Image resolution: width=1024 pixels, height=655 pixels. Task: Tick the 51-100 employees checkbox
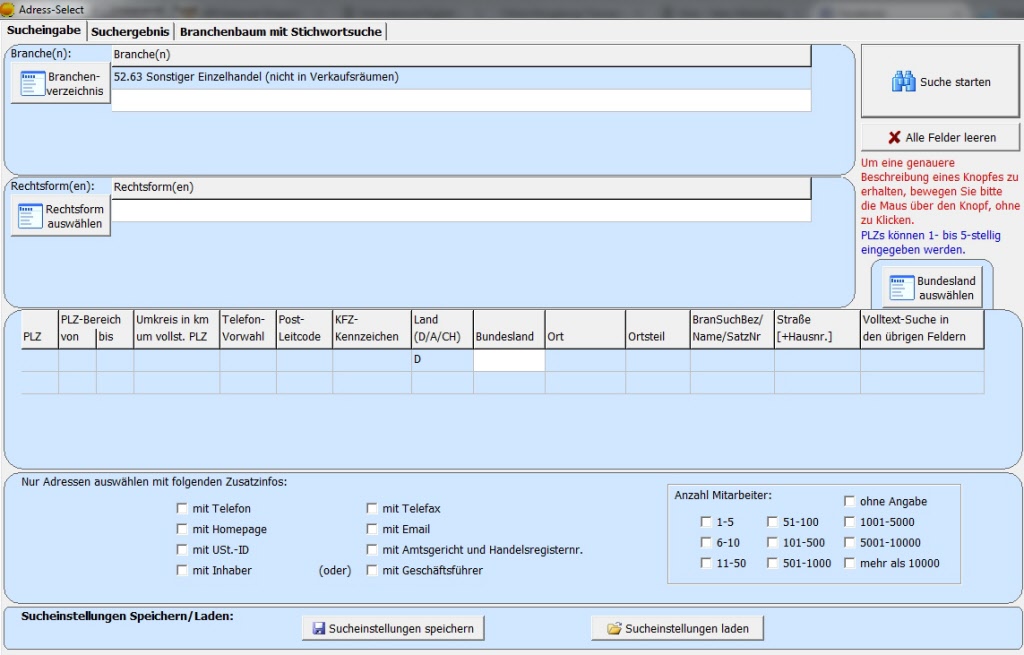[772, 522]
